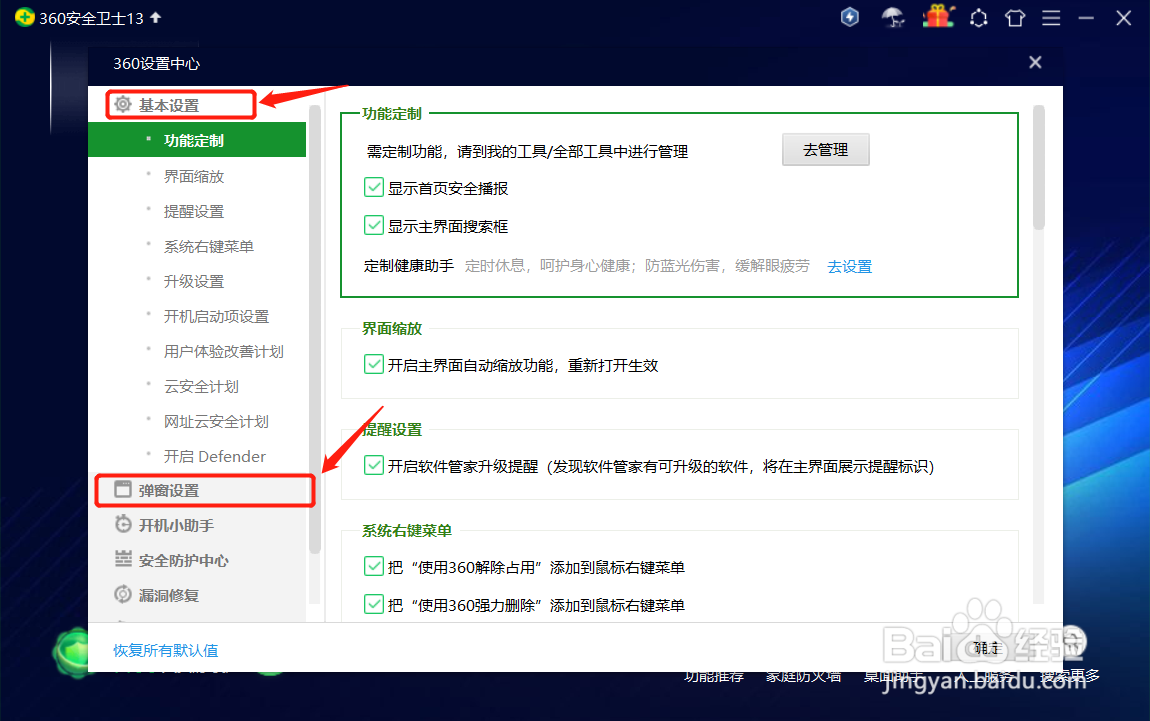Select 用户体验改善计划 in sidebar
The width and height of the screenshot is (1150, 721).
tap(224, 351)
